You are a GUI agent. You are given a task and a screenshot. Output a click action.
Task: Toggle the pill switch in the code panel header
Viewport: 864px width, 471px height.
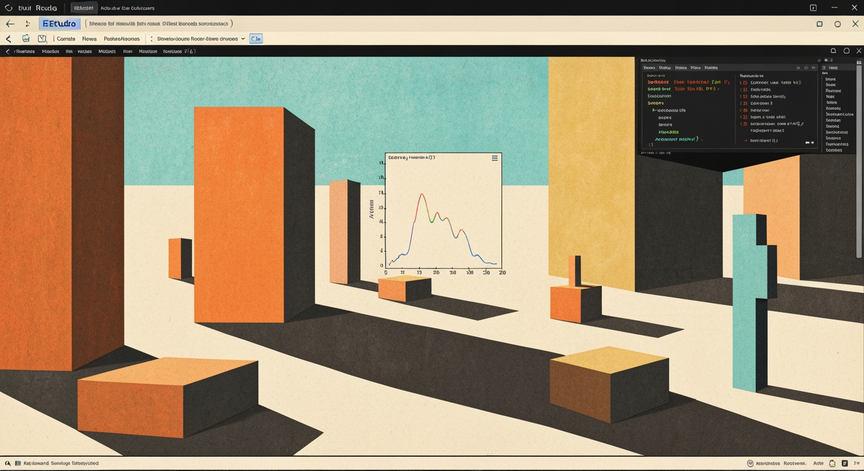[x=828, y=61]
